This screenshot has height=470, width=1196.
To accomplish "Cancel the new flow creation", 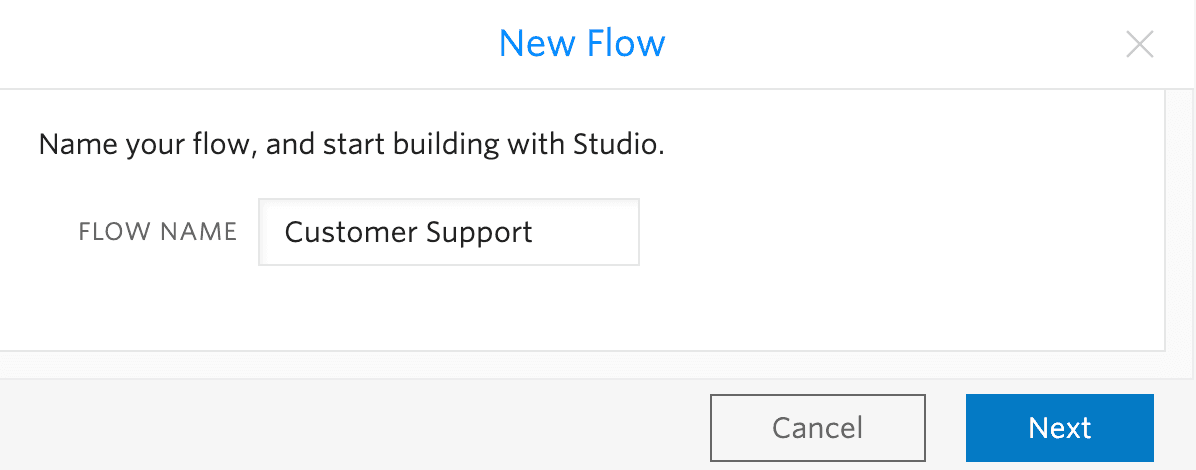I will point(817,428).
